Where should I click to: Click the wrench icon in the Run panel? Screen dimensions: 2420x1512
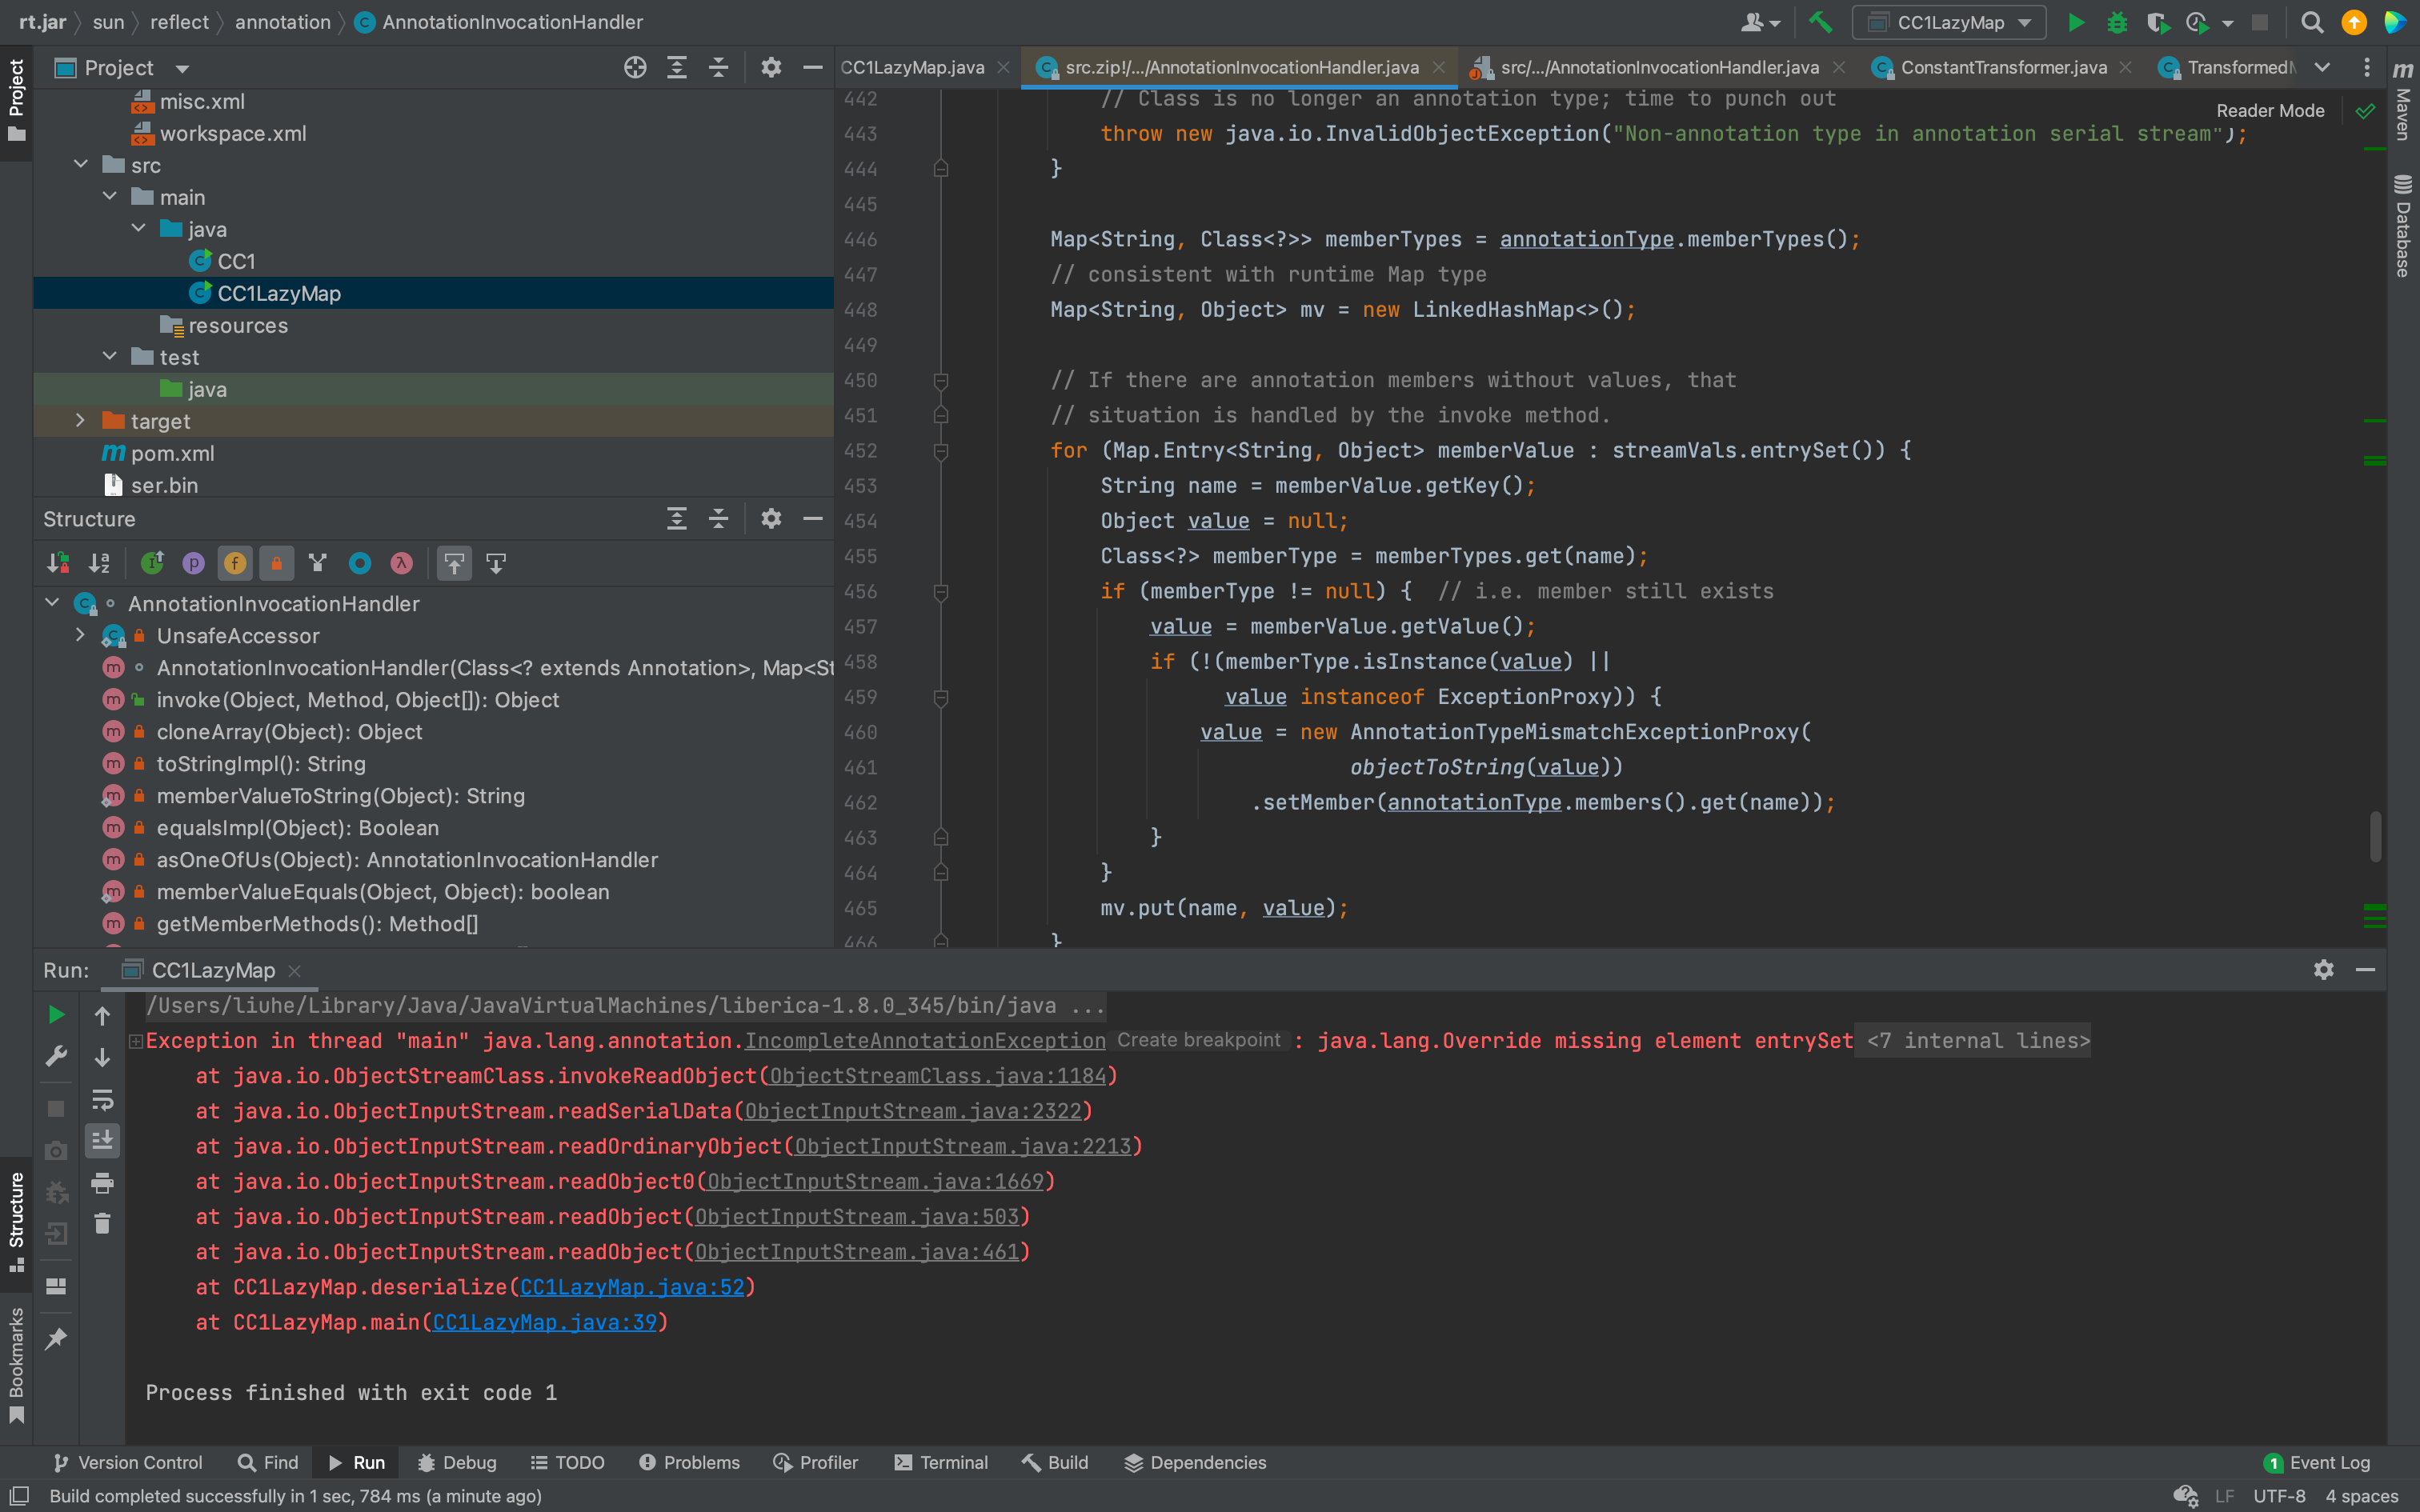(56, 1057)
